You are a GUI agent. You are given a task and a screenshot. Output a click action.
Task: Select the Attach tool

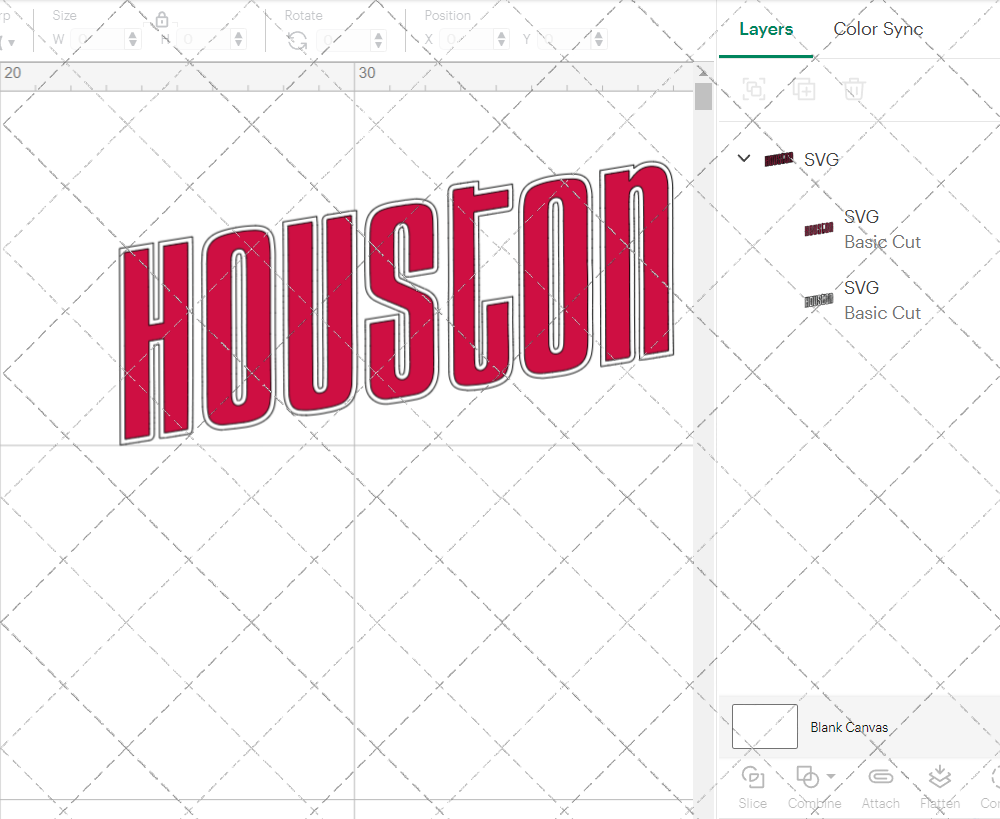pos(880,787)
